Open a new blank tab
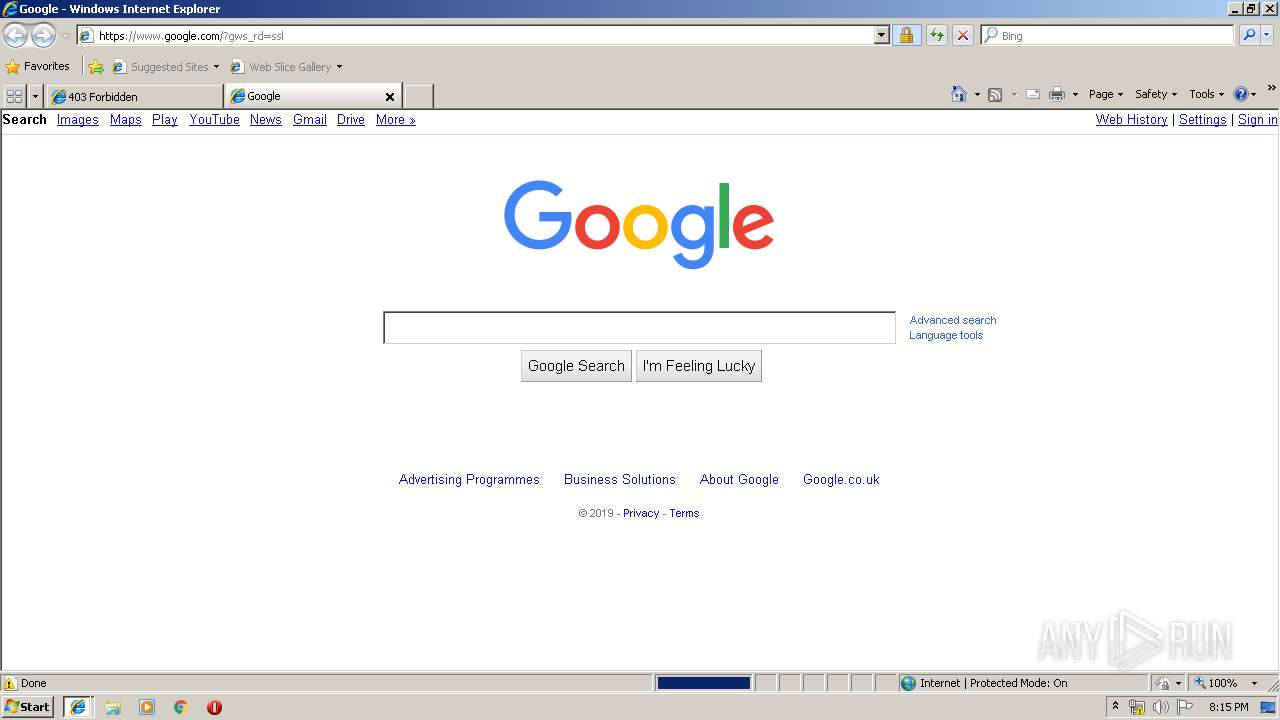 (x=418, y=96)
